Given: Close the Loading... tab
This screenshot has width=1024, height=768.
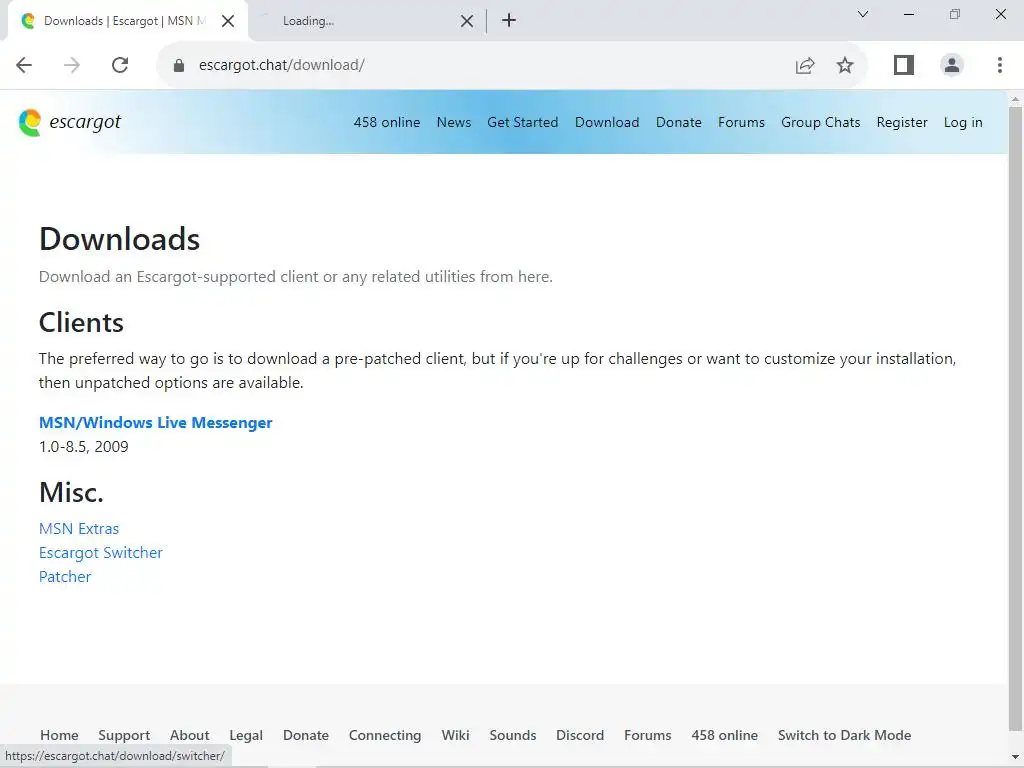Looking at the screenshot, I should click(x=467, y=22).
